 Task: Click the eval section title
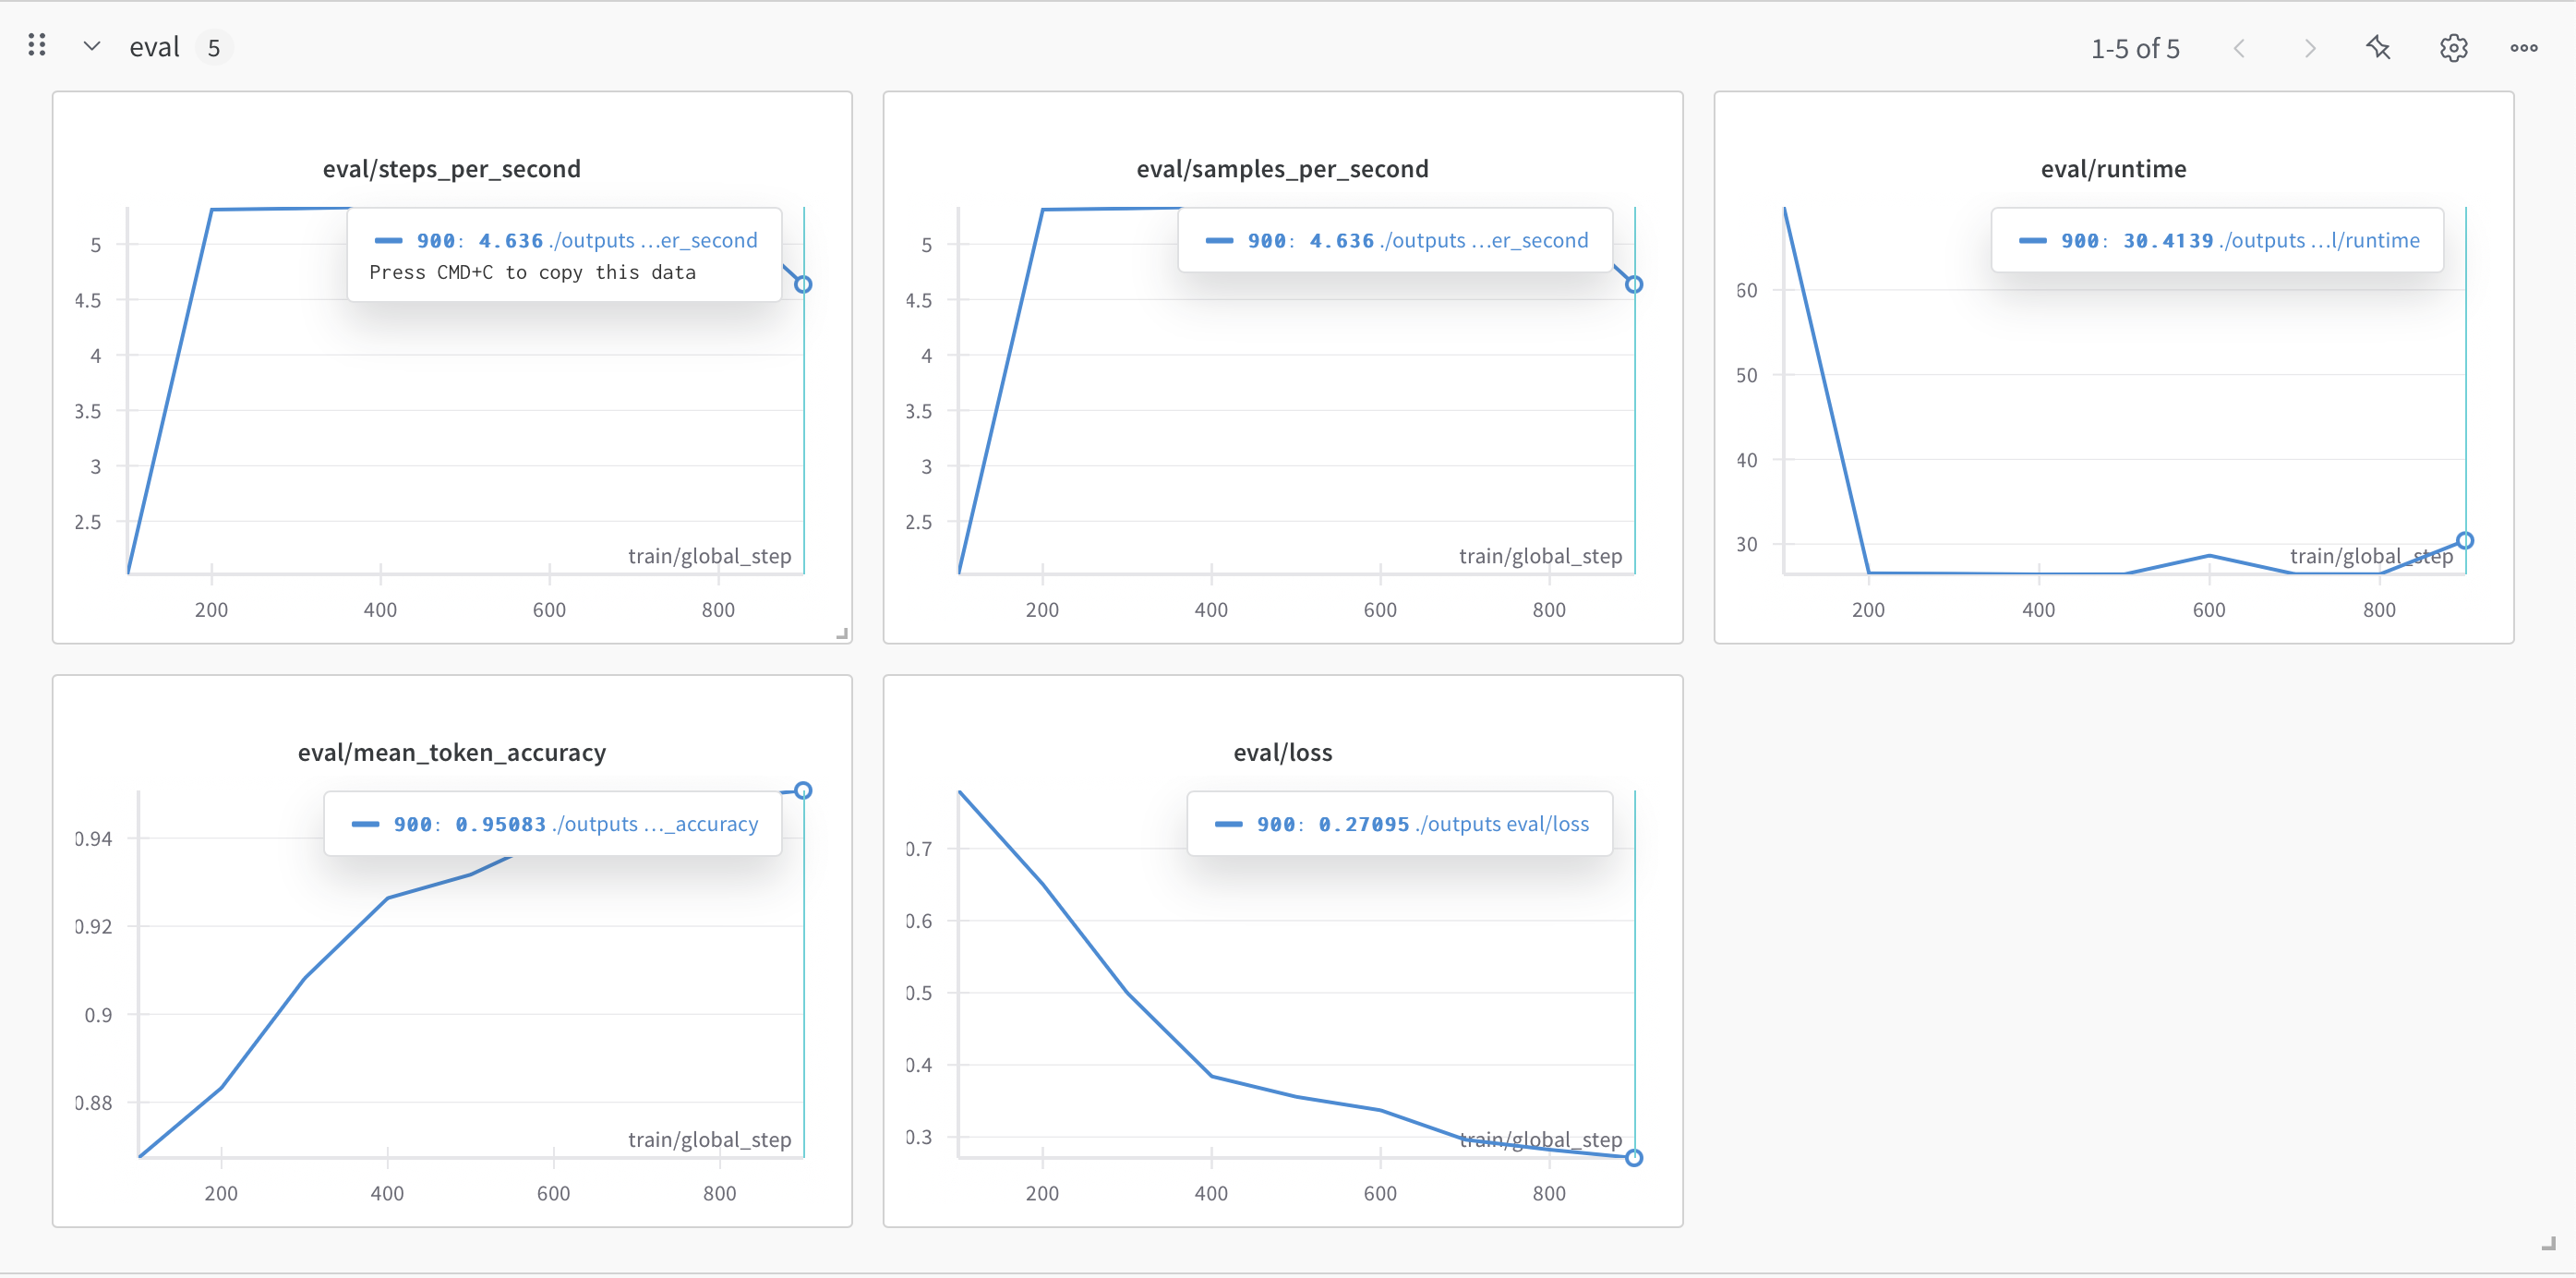pos(154,47)
